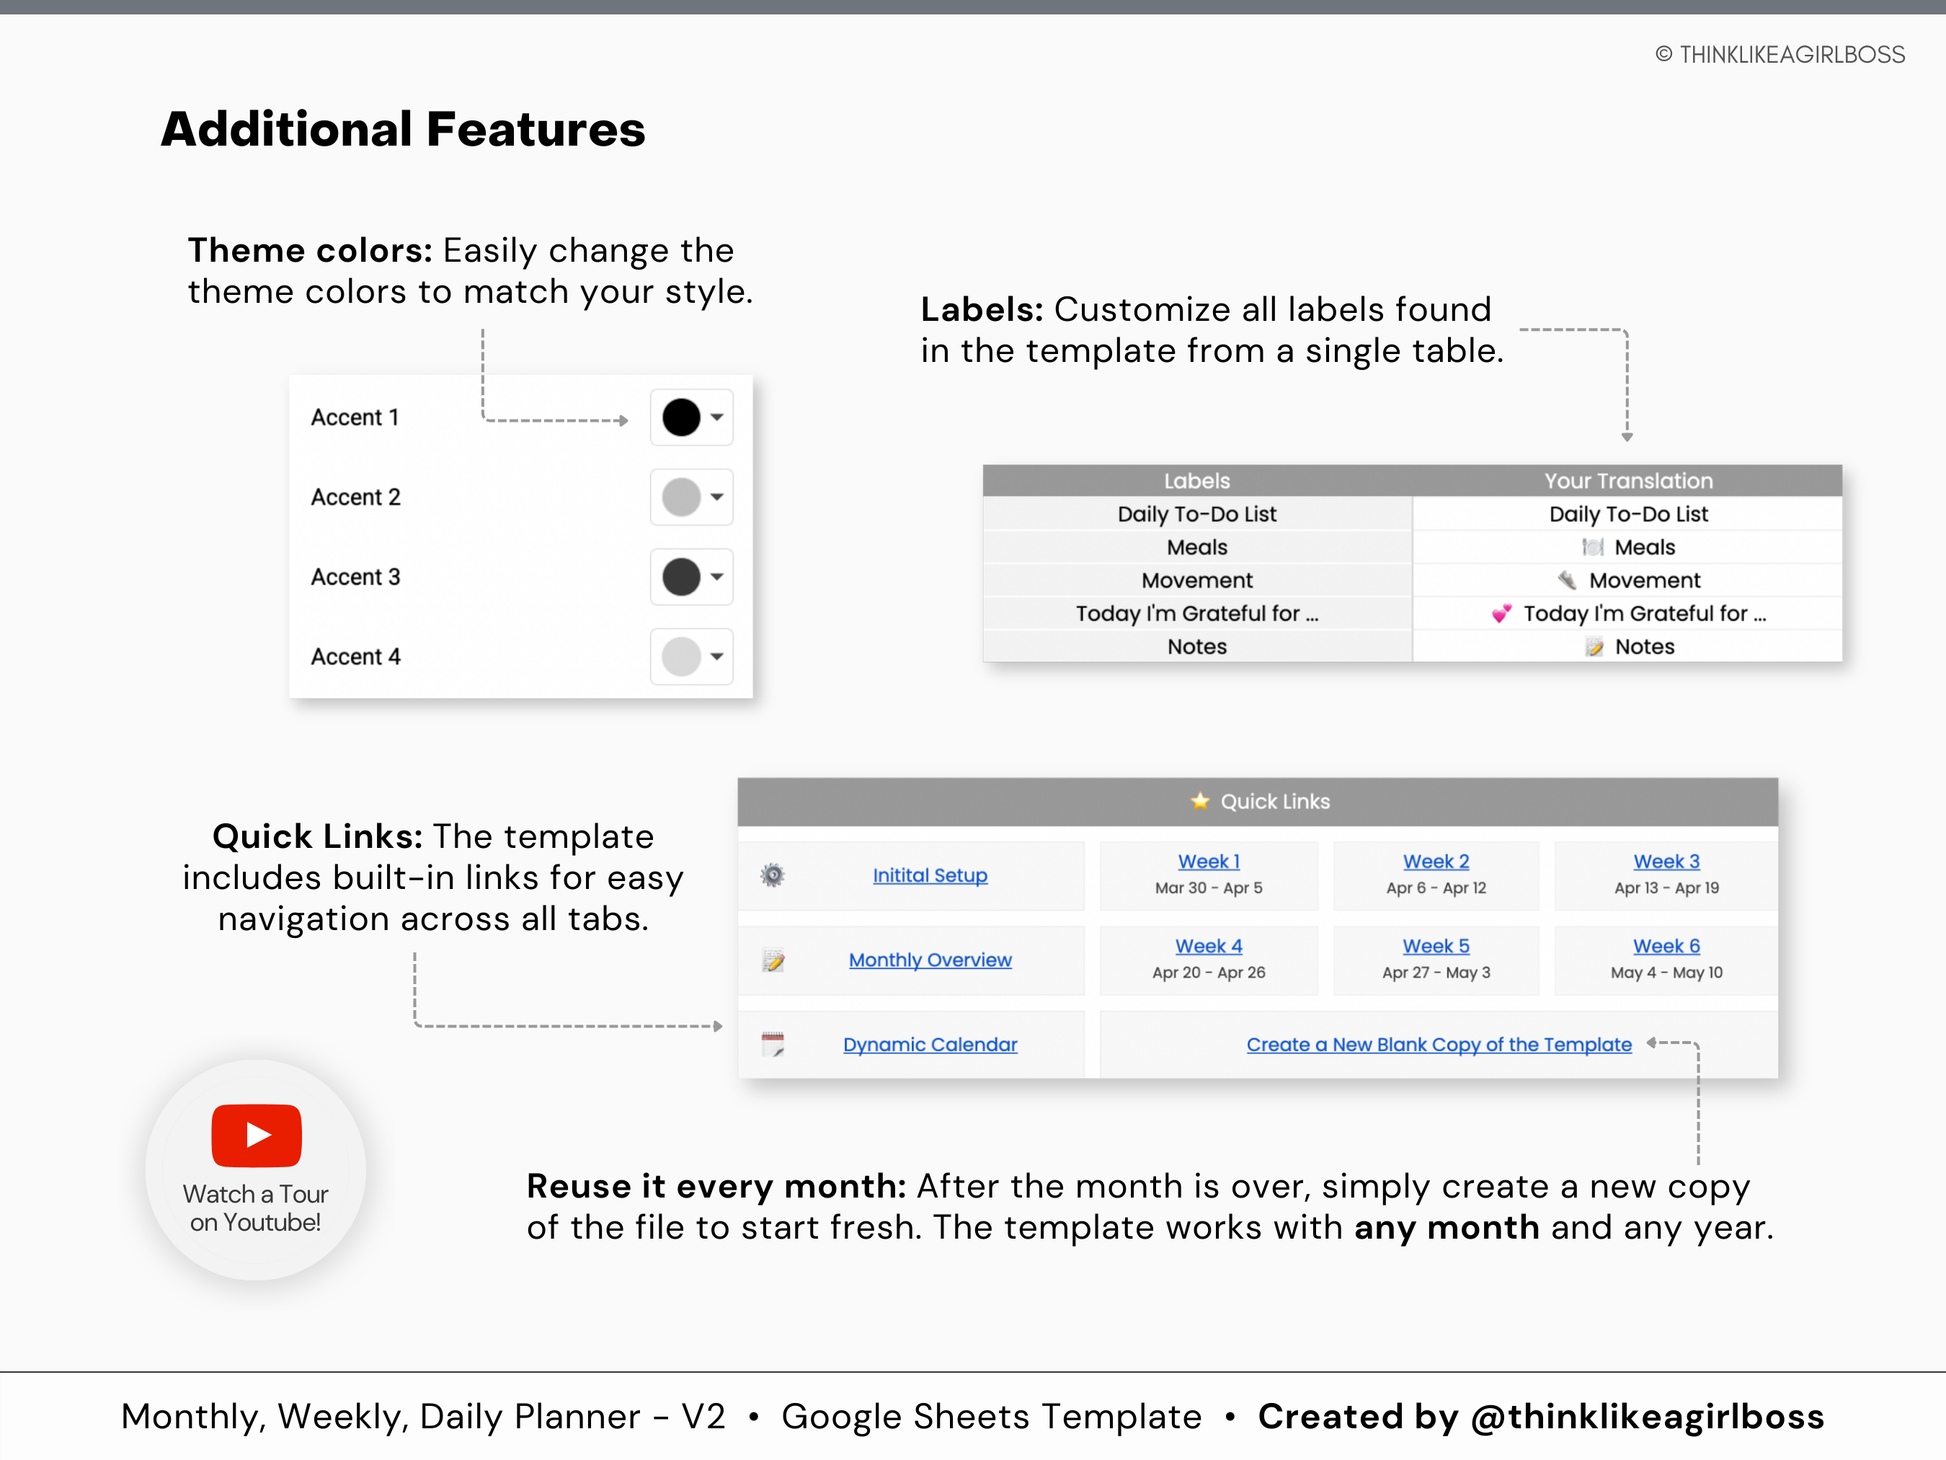Click the red YouTube play icon
This screenshot has width=1946, height=1460.
(x=256, y=1135)
